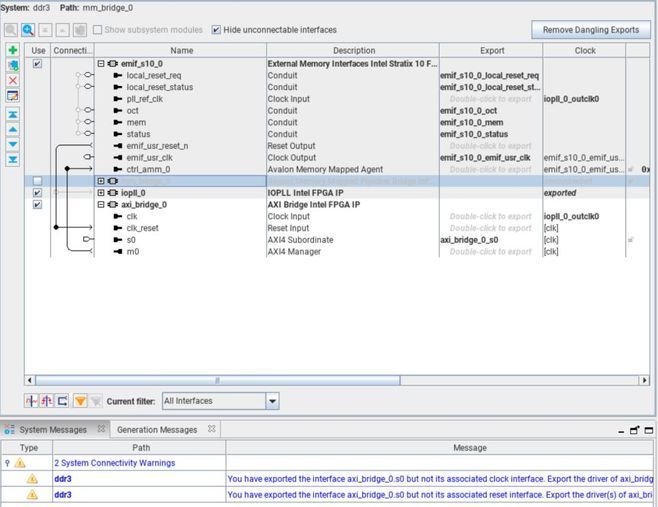Switch to the Generation Messages tab
This screenshot has width=658, height=507.
(x=157, y=430)
